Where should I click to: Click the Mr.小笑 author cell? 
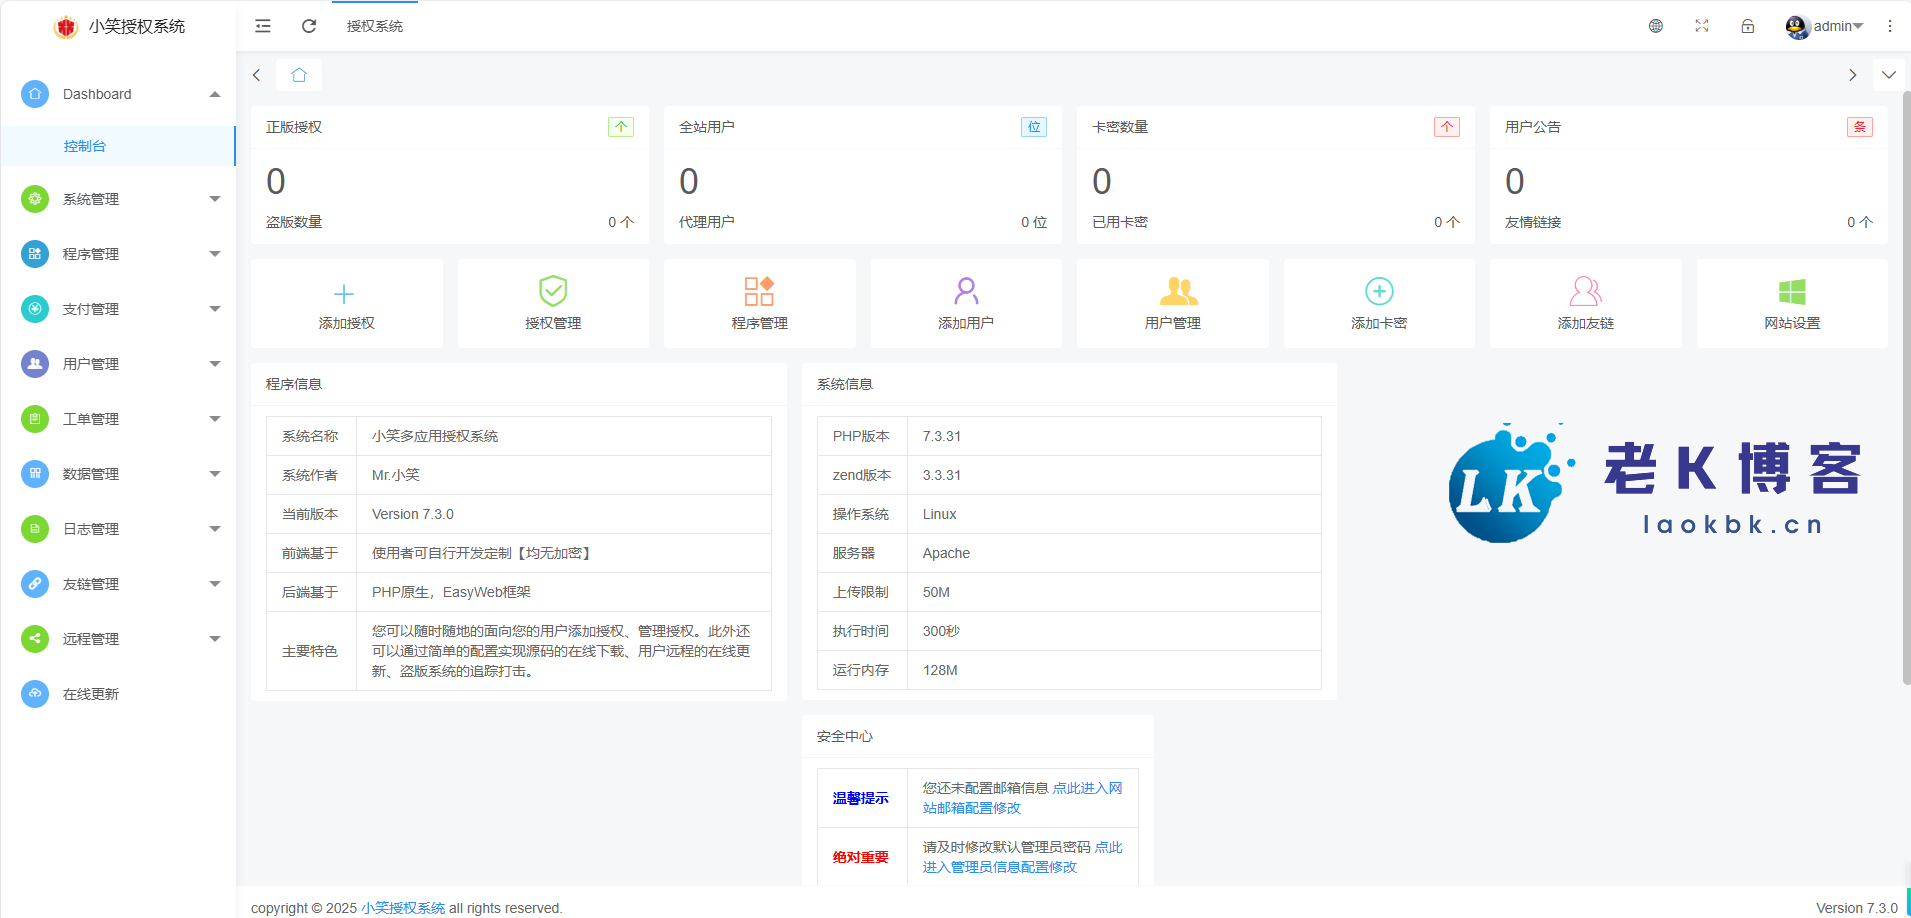pyautogui.click(x=564, y=475)
